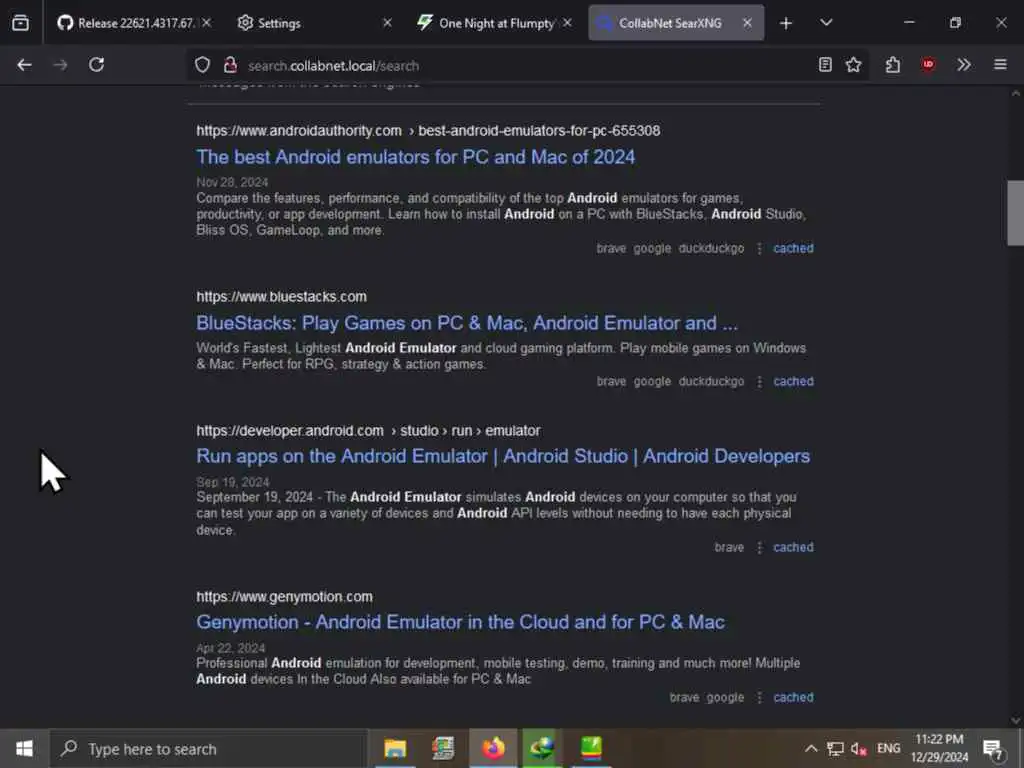Open BlueStacks: Play Games on PC result

(x=467, y=323)
